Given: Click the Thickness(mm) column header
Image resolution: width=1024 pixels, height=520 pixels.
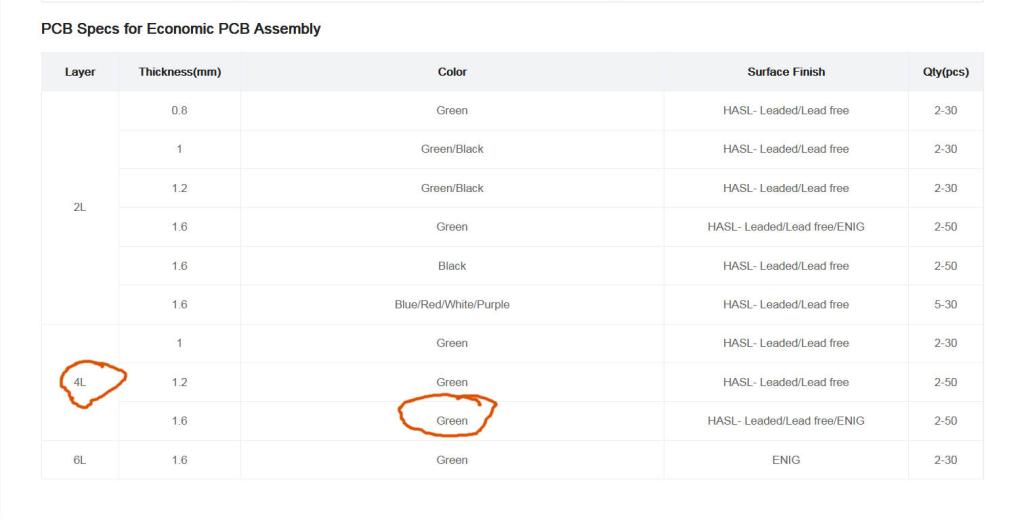Looking at the screenshot, I should click(x=179, y=72).
